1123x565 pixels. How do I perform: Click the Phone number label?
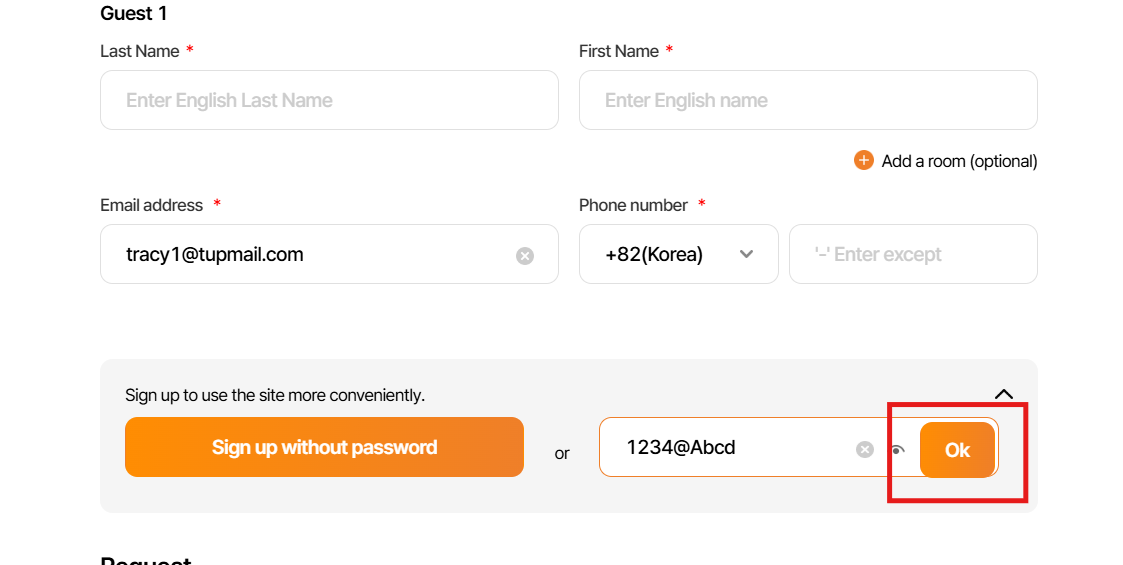coord(633,205)
